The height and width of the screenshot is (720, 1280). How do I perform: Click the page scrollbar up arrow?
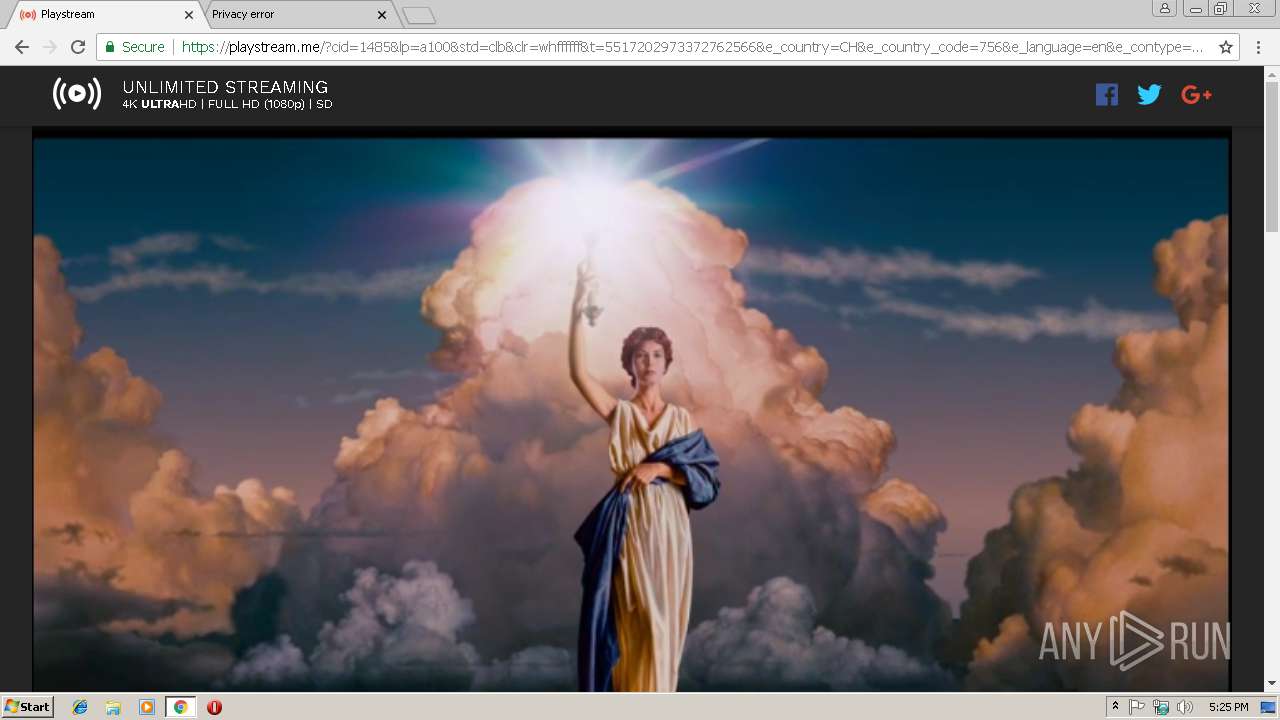(x=1272, y=74)
